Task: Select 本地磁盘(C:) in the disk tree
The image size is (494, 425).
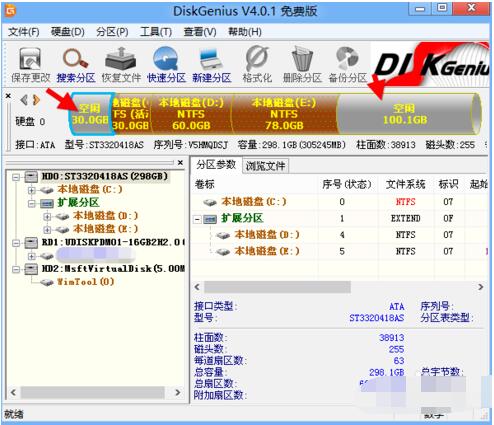Action: 90,189
